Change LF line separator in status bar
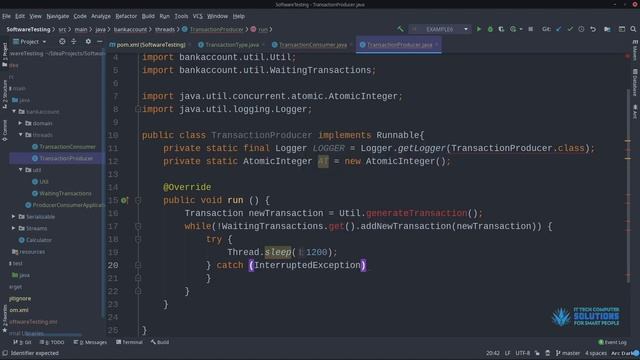The width and height of the screenshot is (640, 360). 507,353
